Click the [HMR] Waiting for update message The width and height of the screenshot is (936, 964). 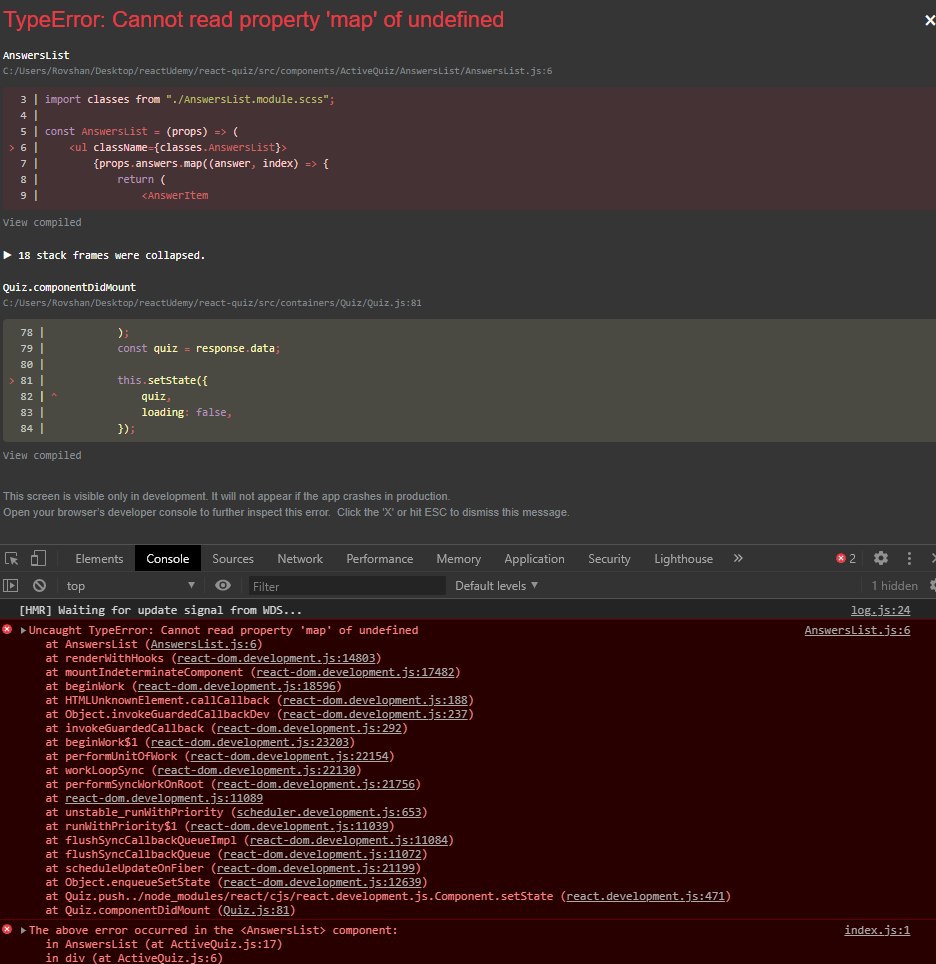pos(161,610)
